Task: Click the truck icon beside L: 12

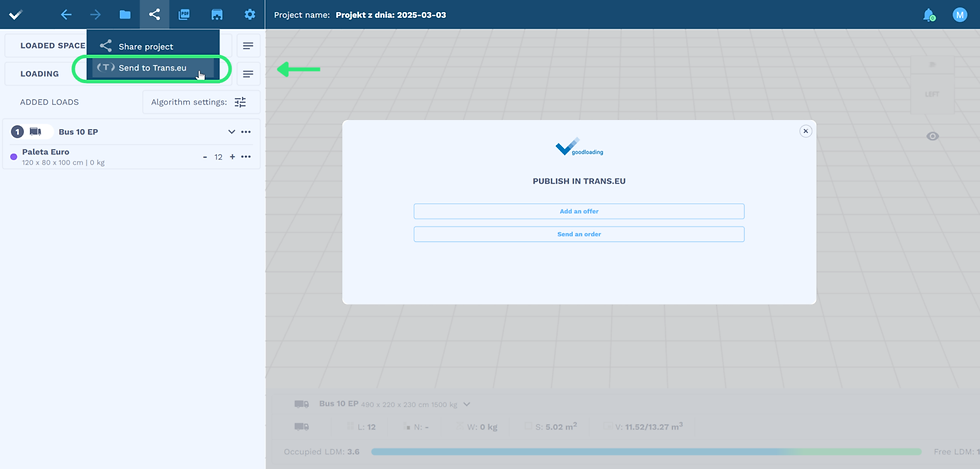Action: tap(301, 426)
